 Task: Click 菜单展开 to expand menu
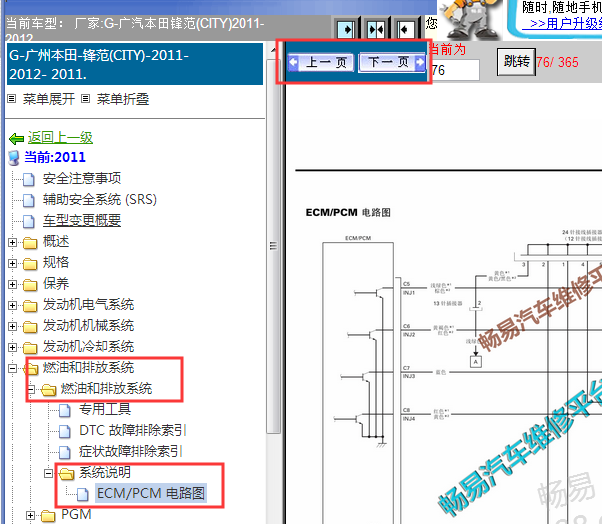point(48,99)
